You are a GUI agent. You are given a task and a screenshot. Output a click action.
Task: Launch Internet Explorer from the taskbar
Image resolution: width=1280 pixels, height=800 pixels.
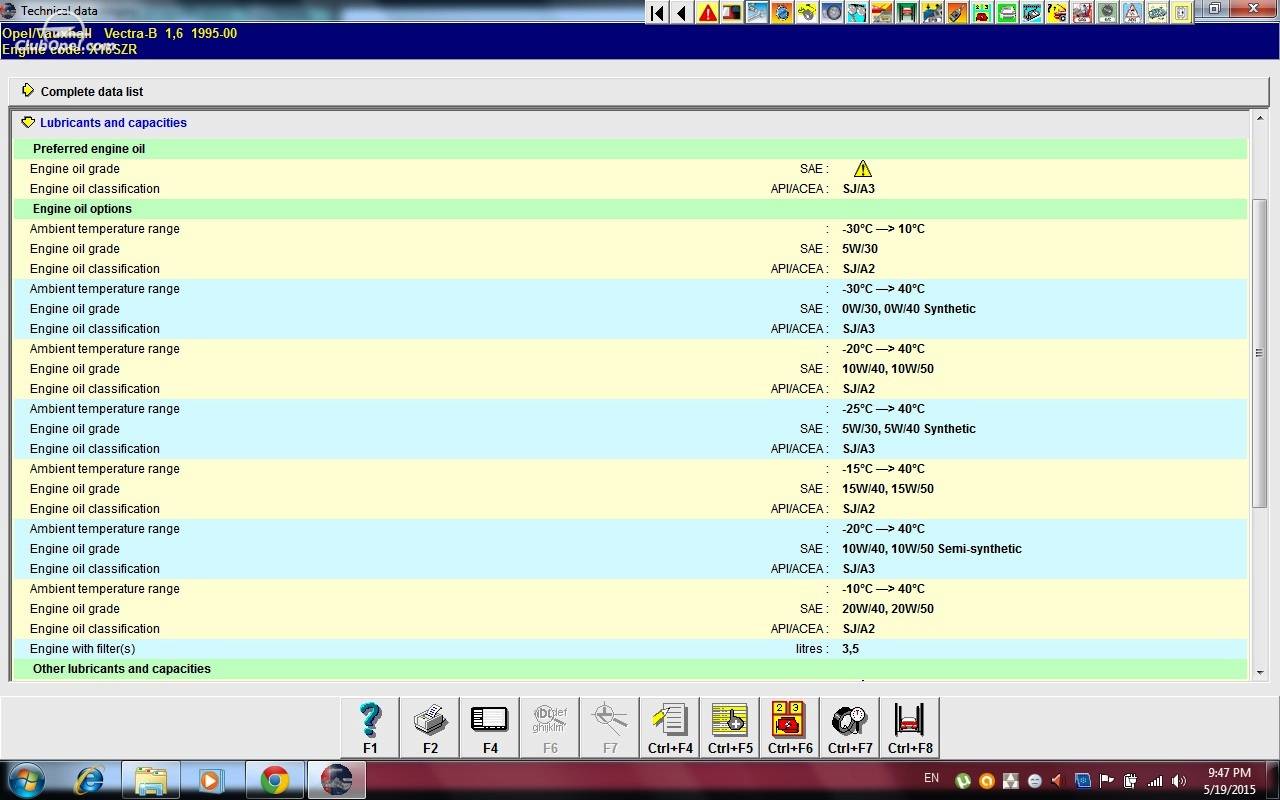pyautogui.click(x=89, y=780)
